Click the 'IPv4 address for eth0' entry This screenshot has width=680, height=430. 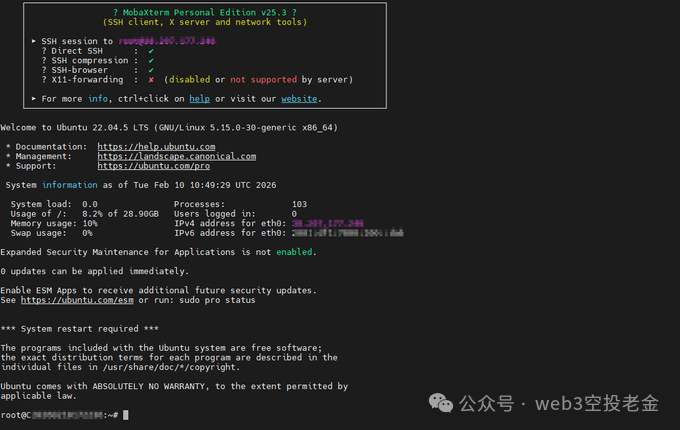[269, 224]
